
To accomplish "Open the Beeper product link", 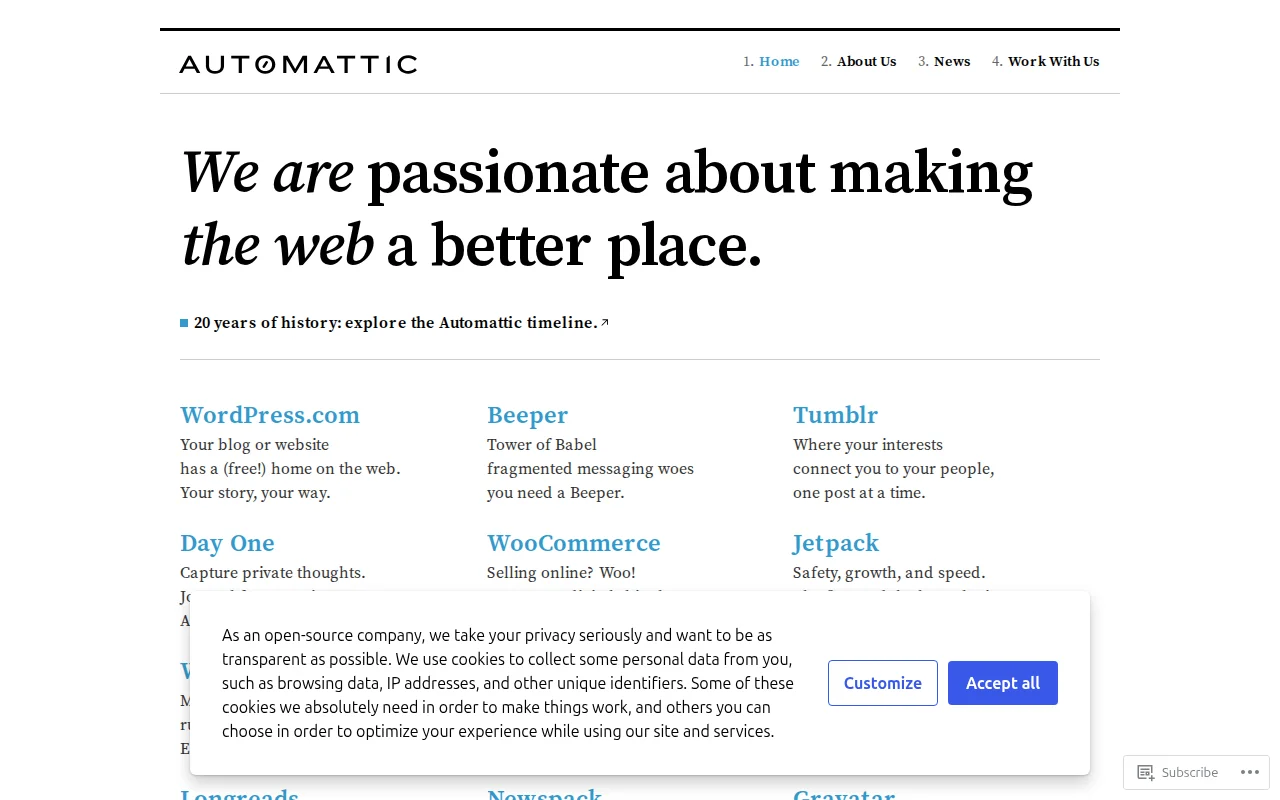I will (527, 415).
